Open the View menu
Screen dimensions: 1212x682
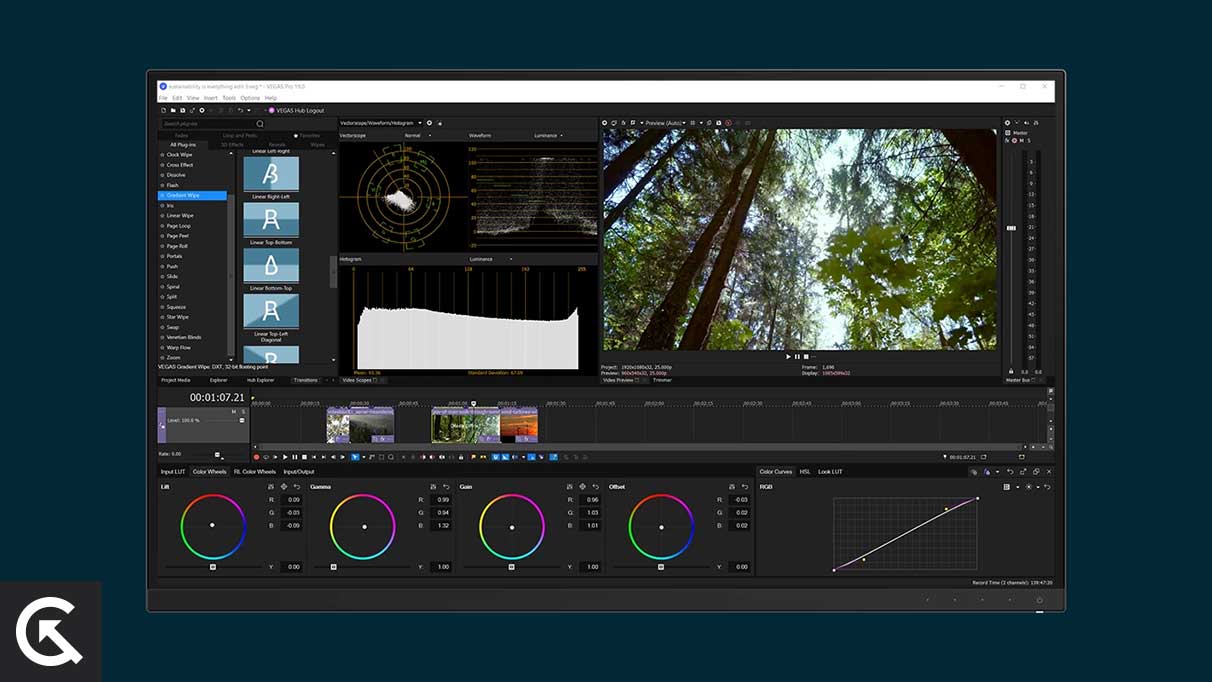point(193,98)
